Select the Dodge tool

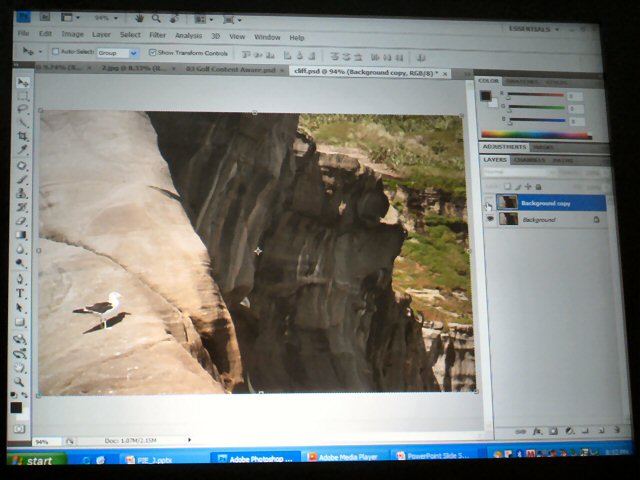click(x=20, y=263)
